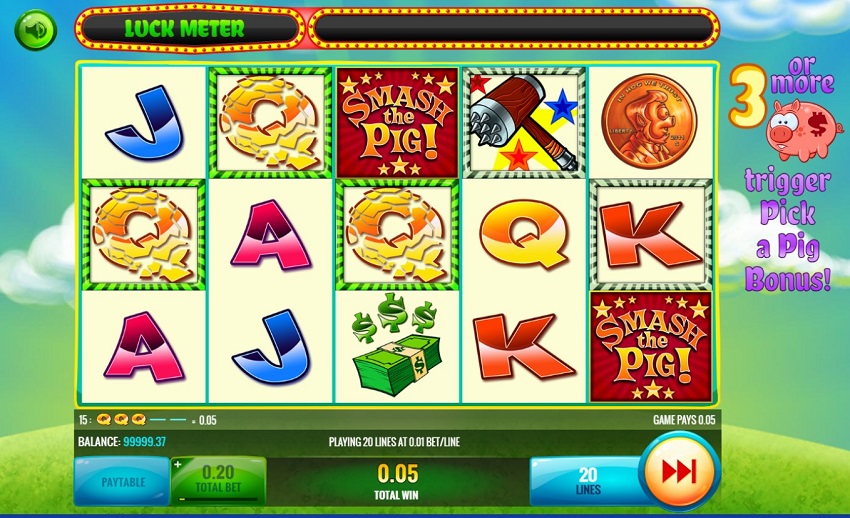Click the solid Q in fourth reel
850x518 pixels.
point(524,234)
